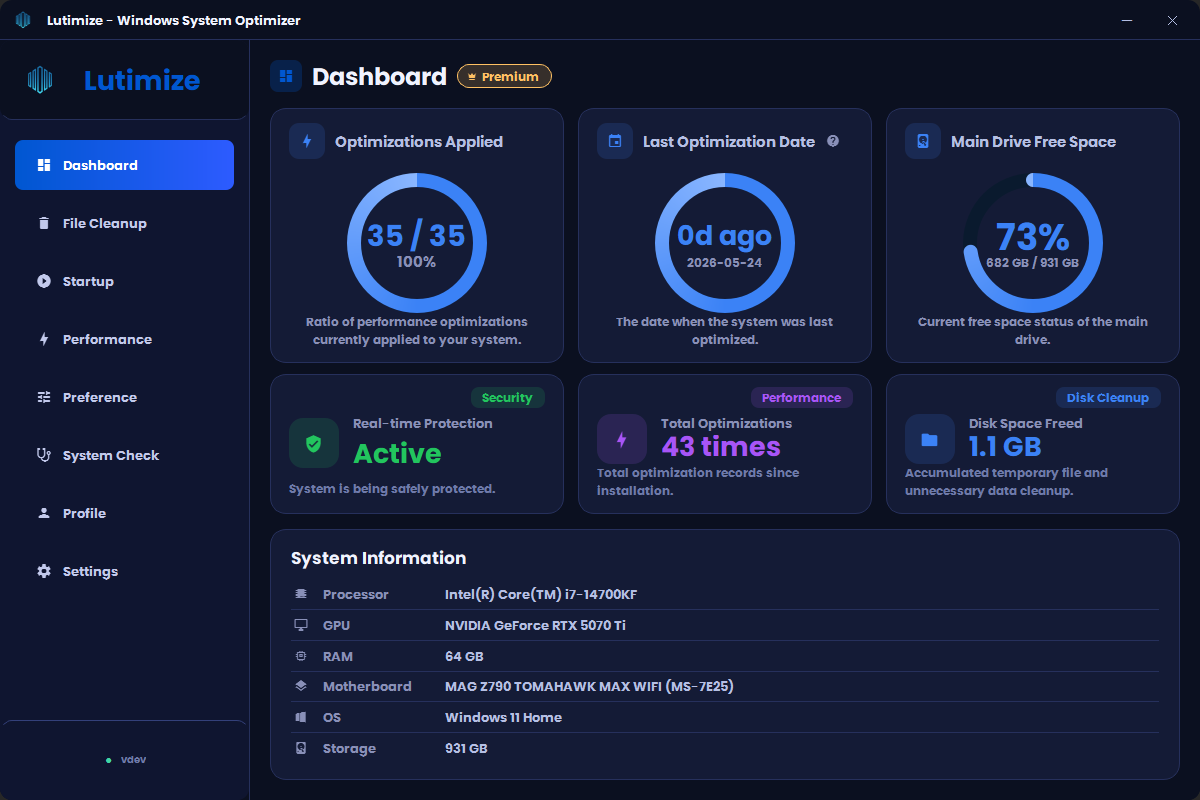Image resolution: width=1200 pixels, height=800 pixels.
Task: Open the Preference menu entry
Action: coord(124,397)
